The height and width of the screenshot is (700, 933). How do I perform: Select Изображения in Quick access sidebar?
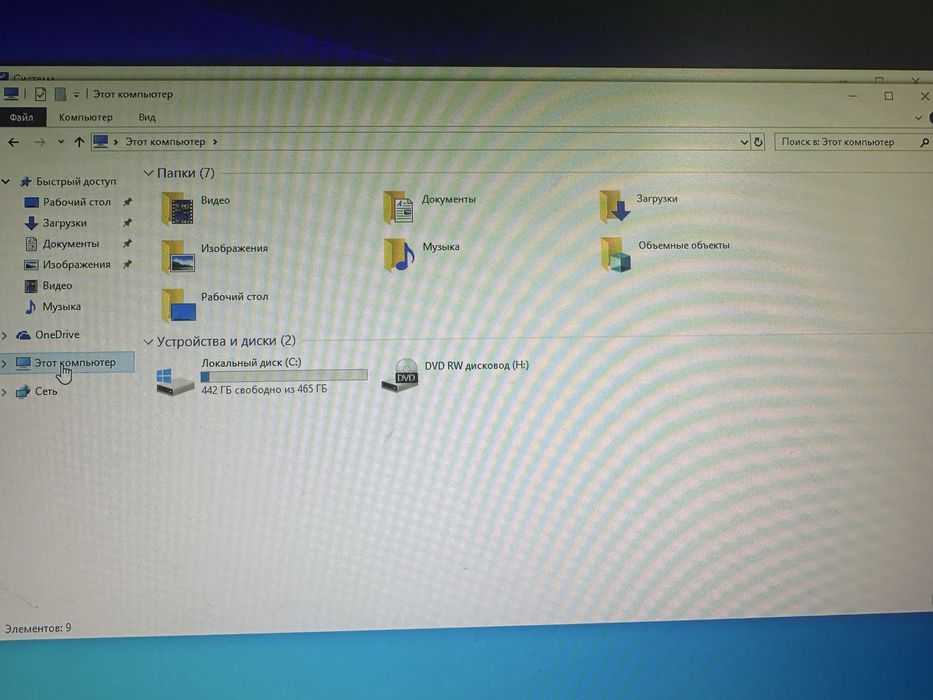[76, 265]
